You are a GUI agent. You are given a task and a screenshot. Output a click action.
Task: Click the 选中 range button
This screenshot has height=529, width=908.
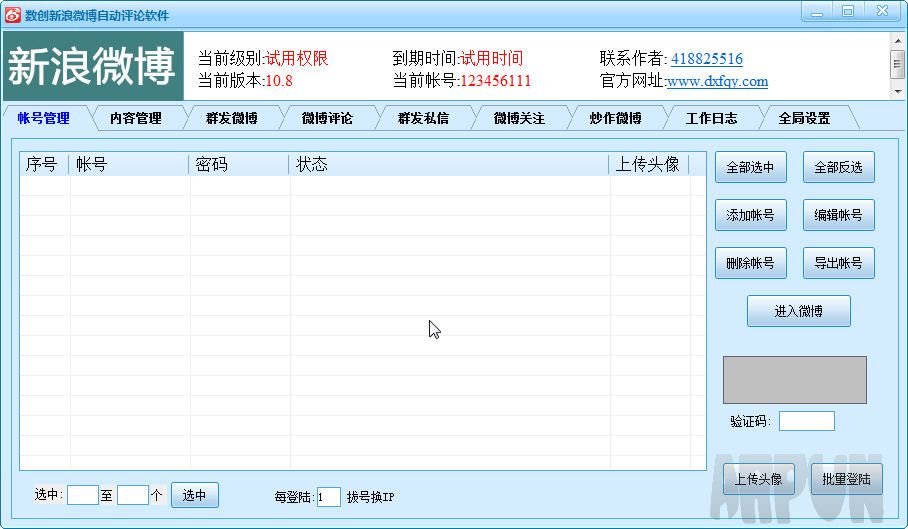195,495
